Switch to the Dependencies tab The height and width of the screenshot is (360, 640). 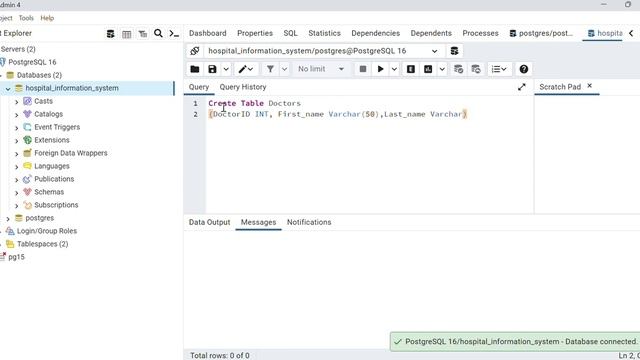376,33
